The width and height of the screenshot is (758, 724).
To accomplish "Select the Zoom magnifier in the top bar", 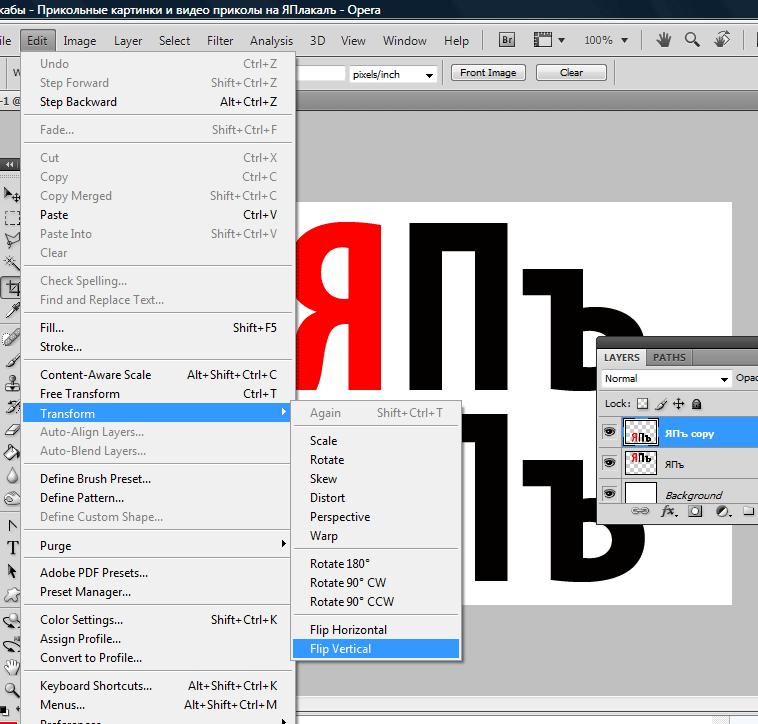I will [x=692, y=40].
